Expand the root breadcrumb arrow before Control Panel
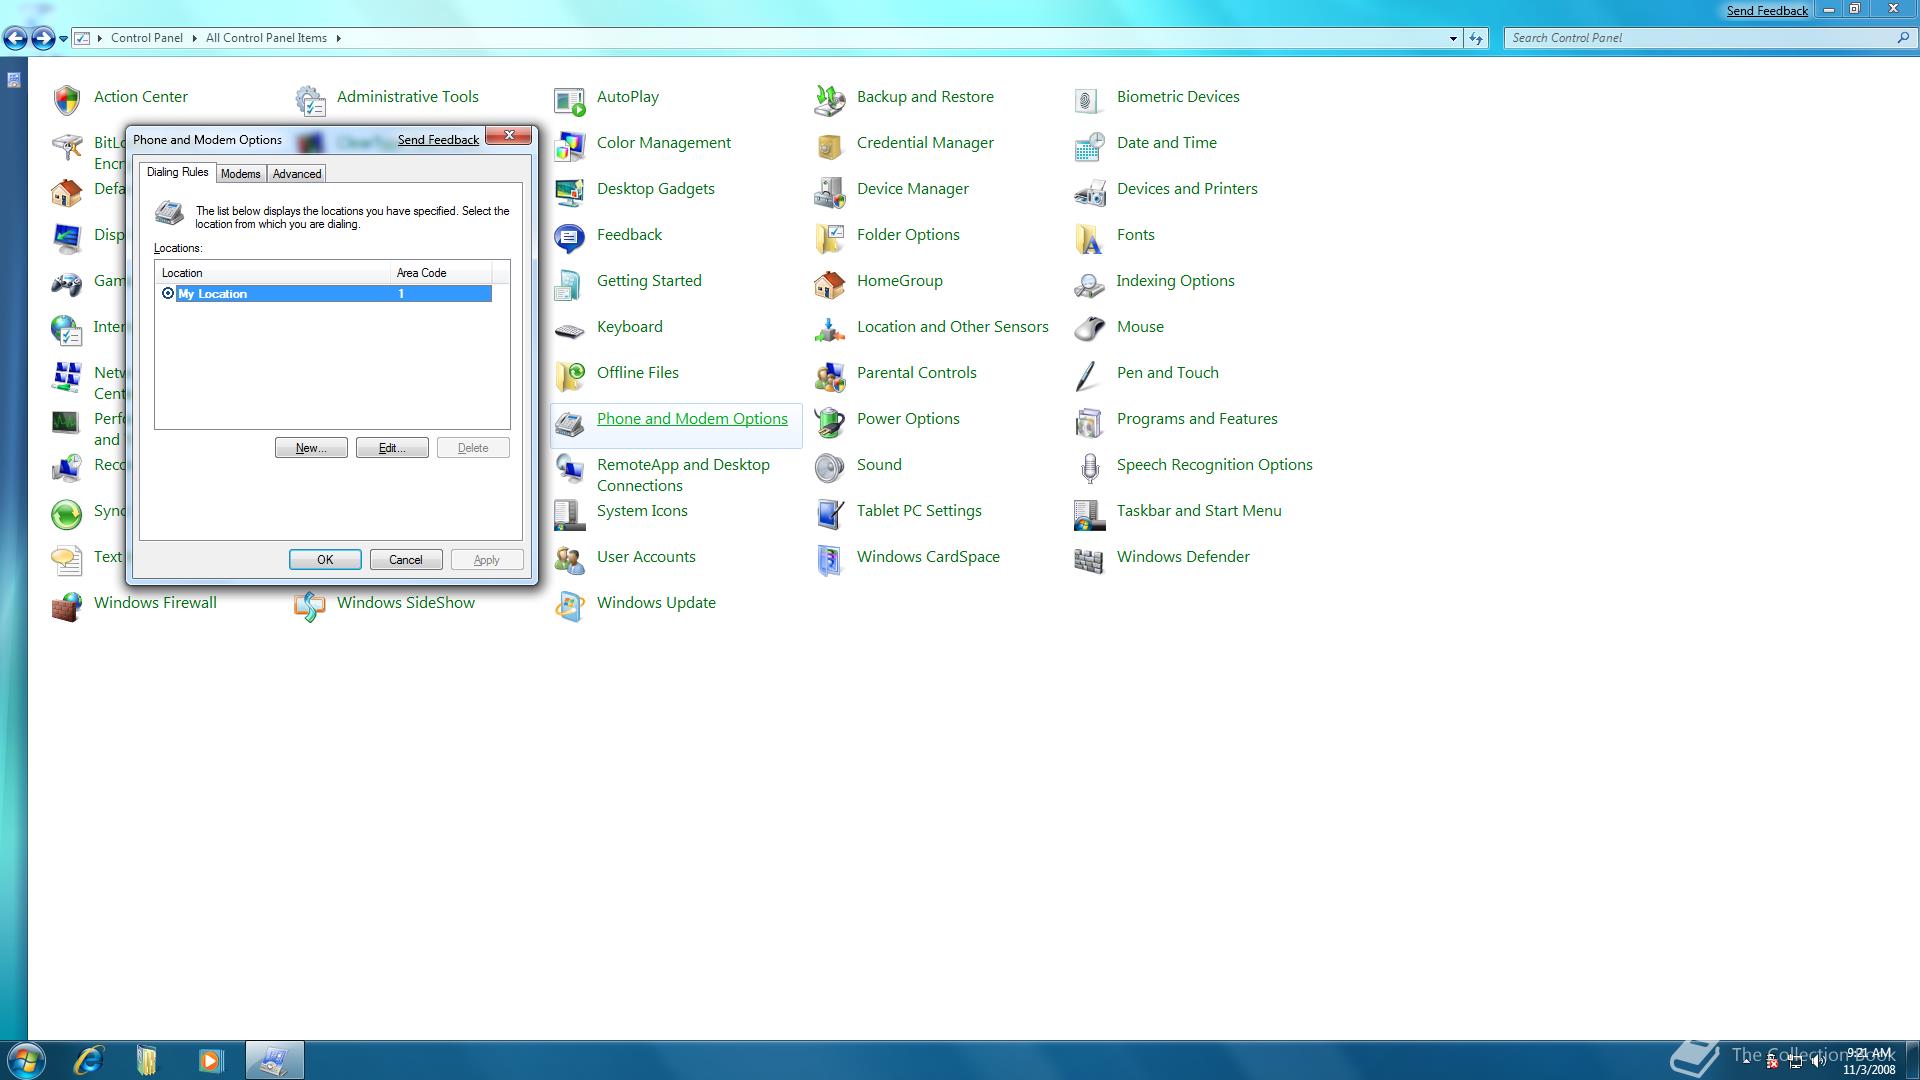1920x1080 pixels. [99, 38]
